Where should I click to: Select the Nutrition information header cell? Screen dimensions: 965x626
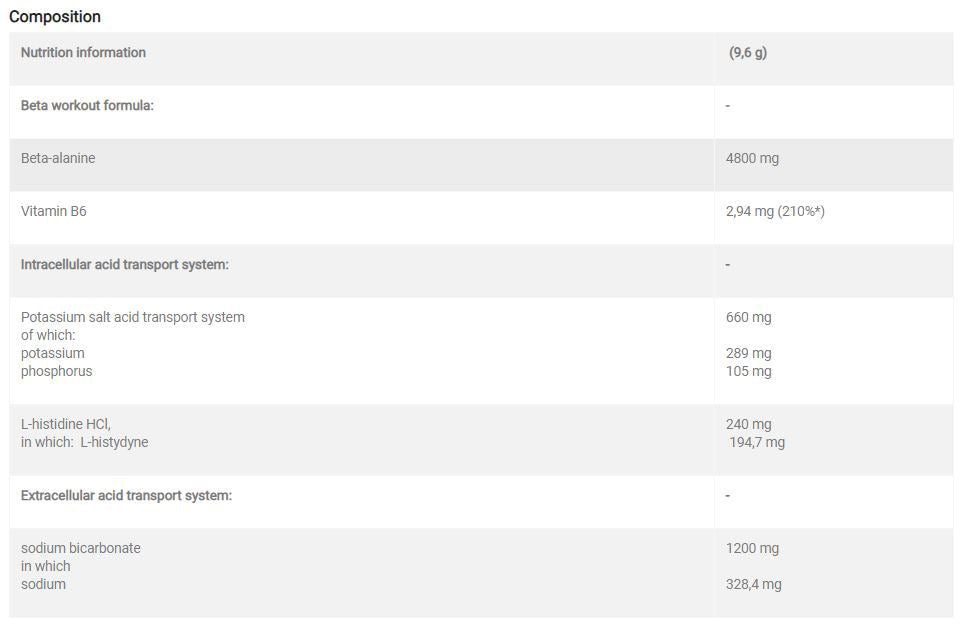pos(83,53)
